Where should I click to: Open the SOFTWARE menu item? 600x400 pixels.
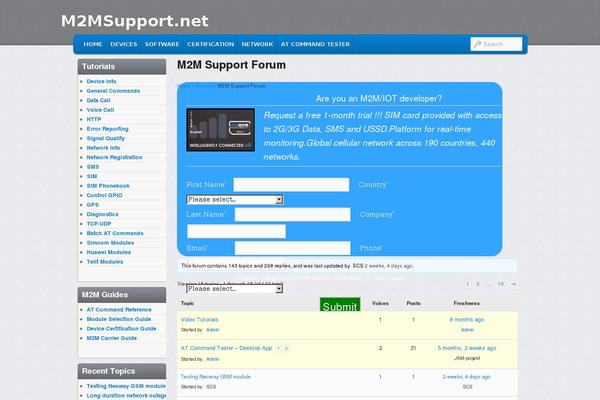162,44
